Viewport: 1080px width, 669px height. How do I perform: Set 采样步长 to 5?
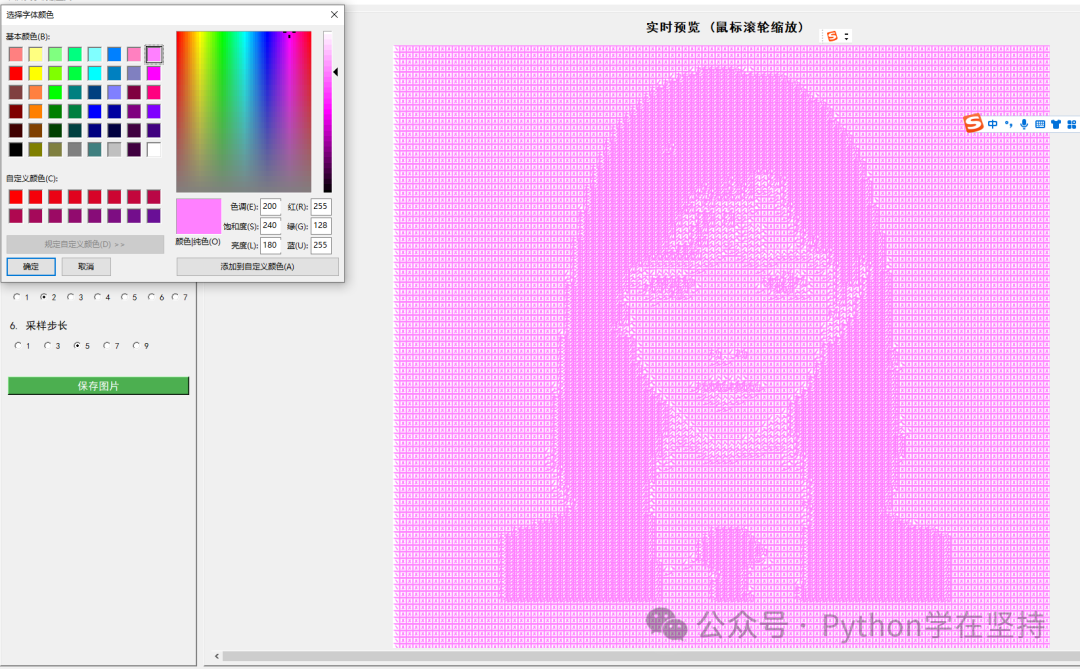[76, 345]
